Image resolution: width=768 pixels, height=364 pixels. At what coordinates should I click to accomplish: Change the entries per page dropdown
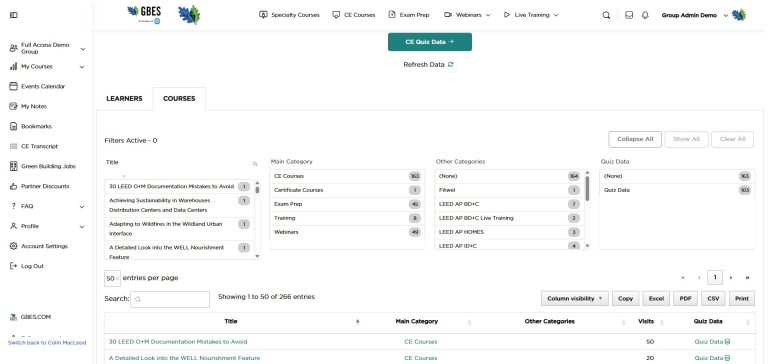click(x=112, y=278)
